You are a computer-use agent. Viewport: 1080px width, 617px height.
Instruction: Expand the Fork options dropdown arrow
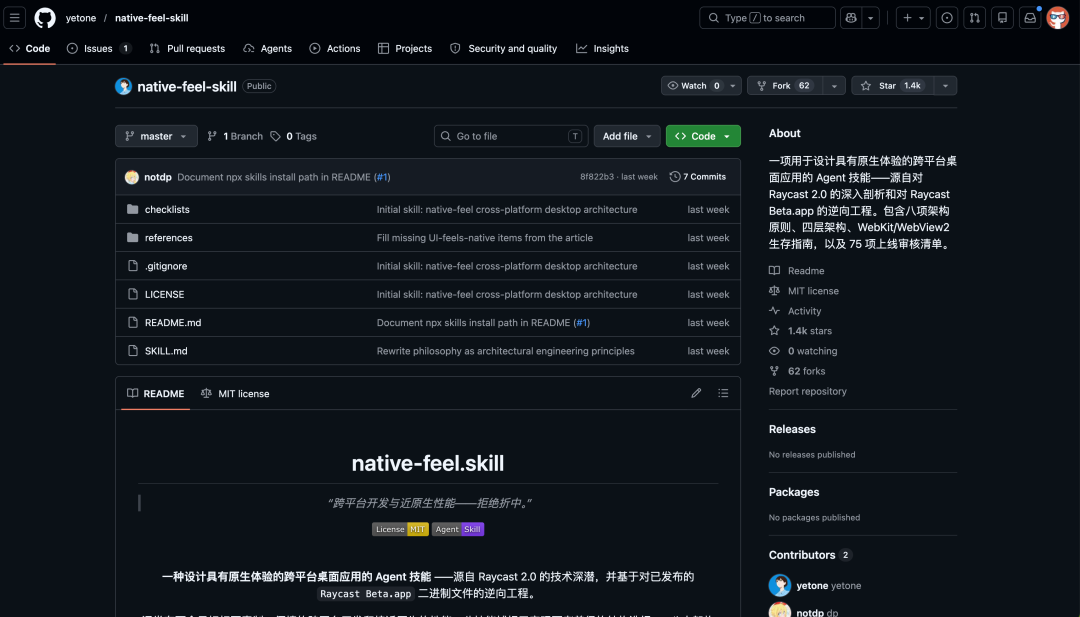pos(834,85)
